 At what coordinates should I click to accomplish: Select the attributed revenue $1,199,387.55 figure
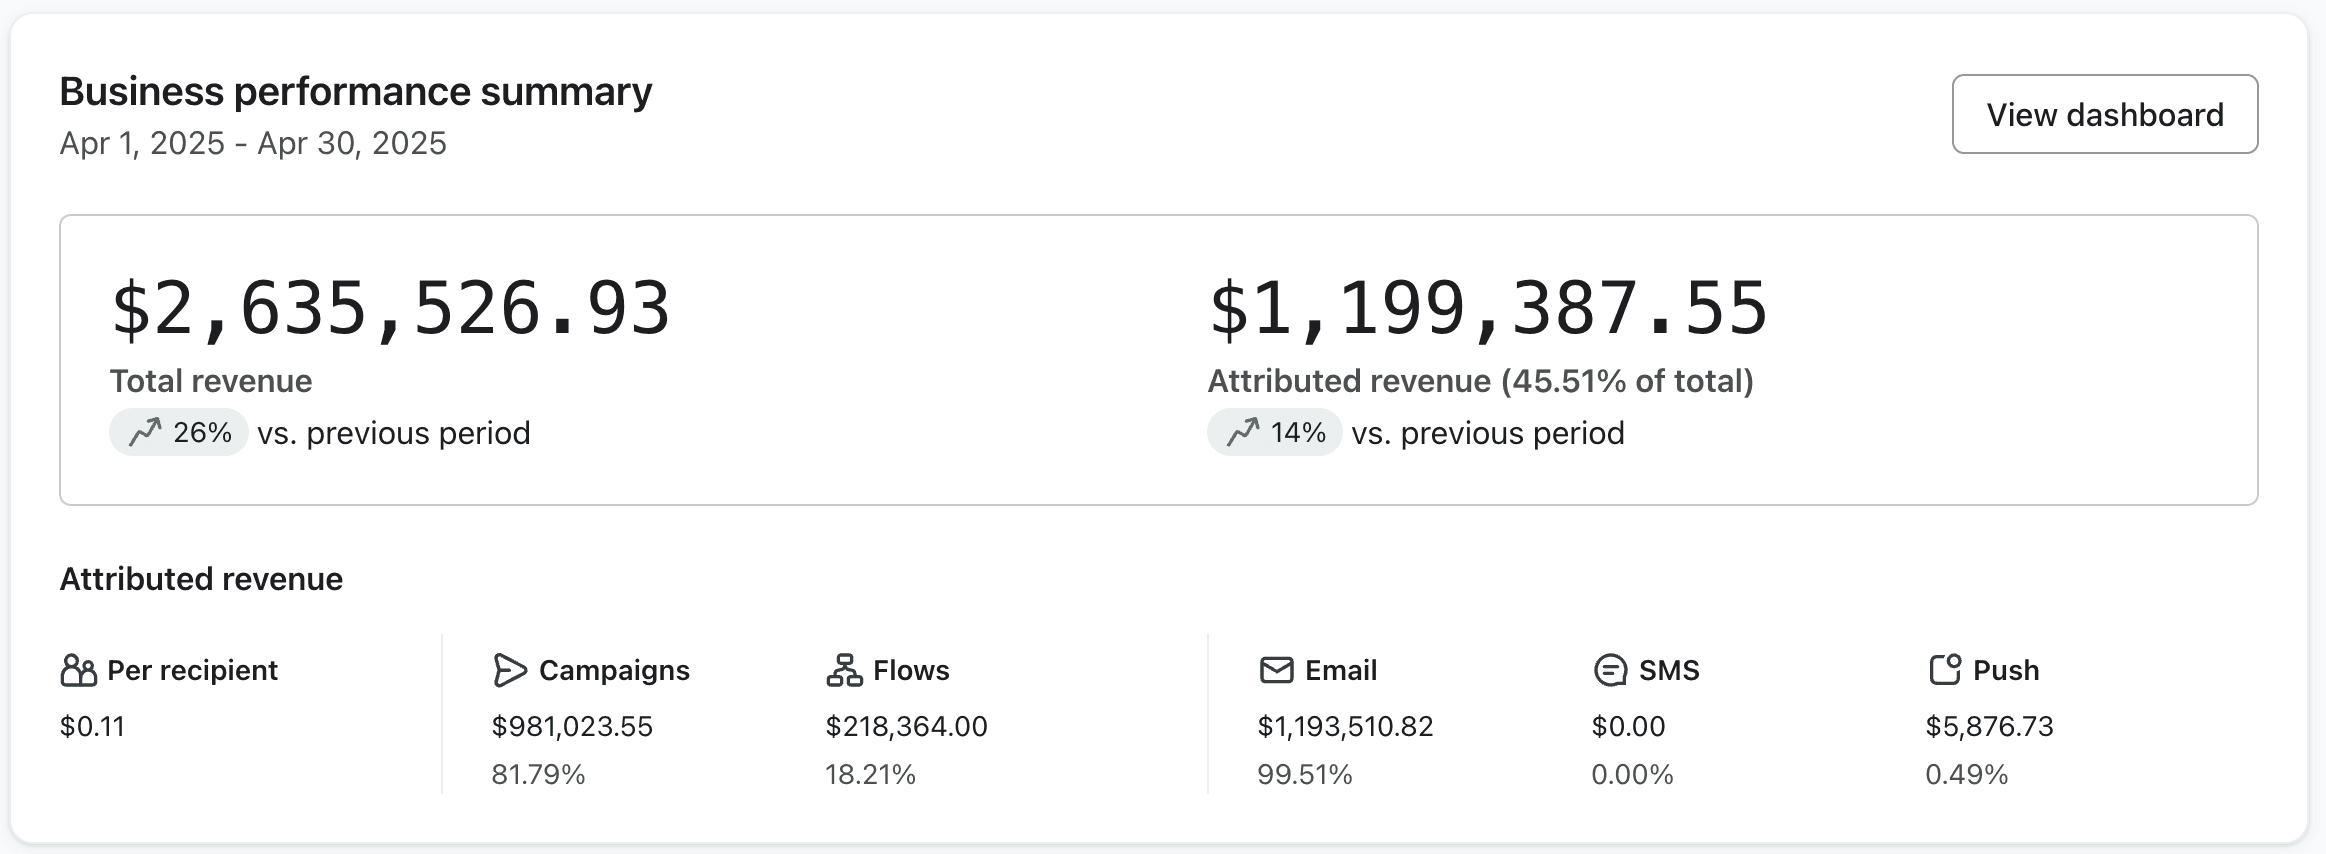pyautogui.click(x=1488, y=308)
